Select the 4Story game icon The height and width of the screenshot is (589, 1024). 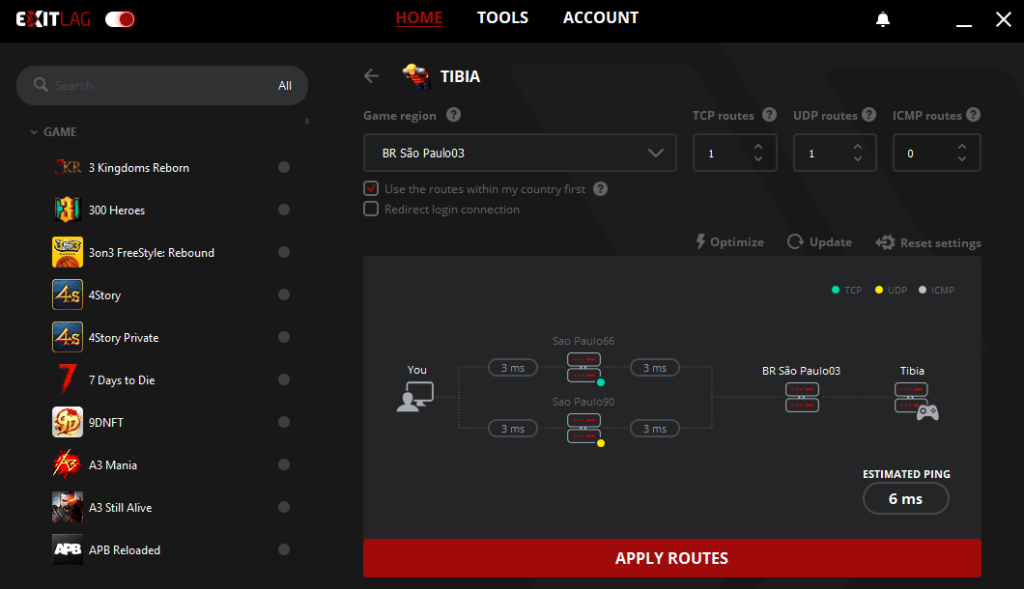67,294
